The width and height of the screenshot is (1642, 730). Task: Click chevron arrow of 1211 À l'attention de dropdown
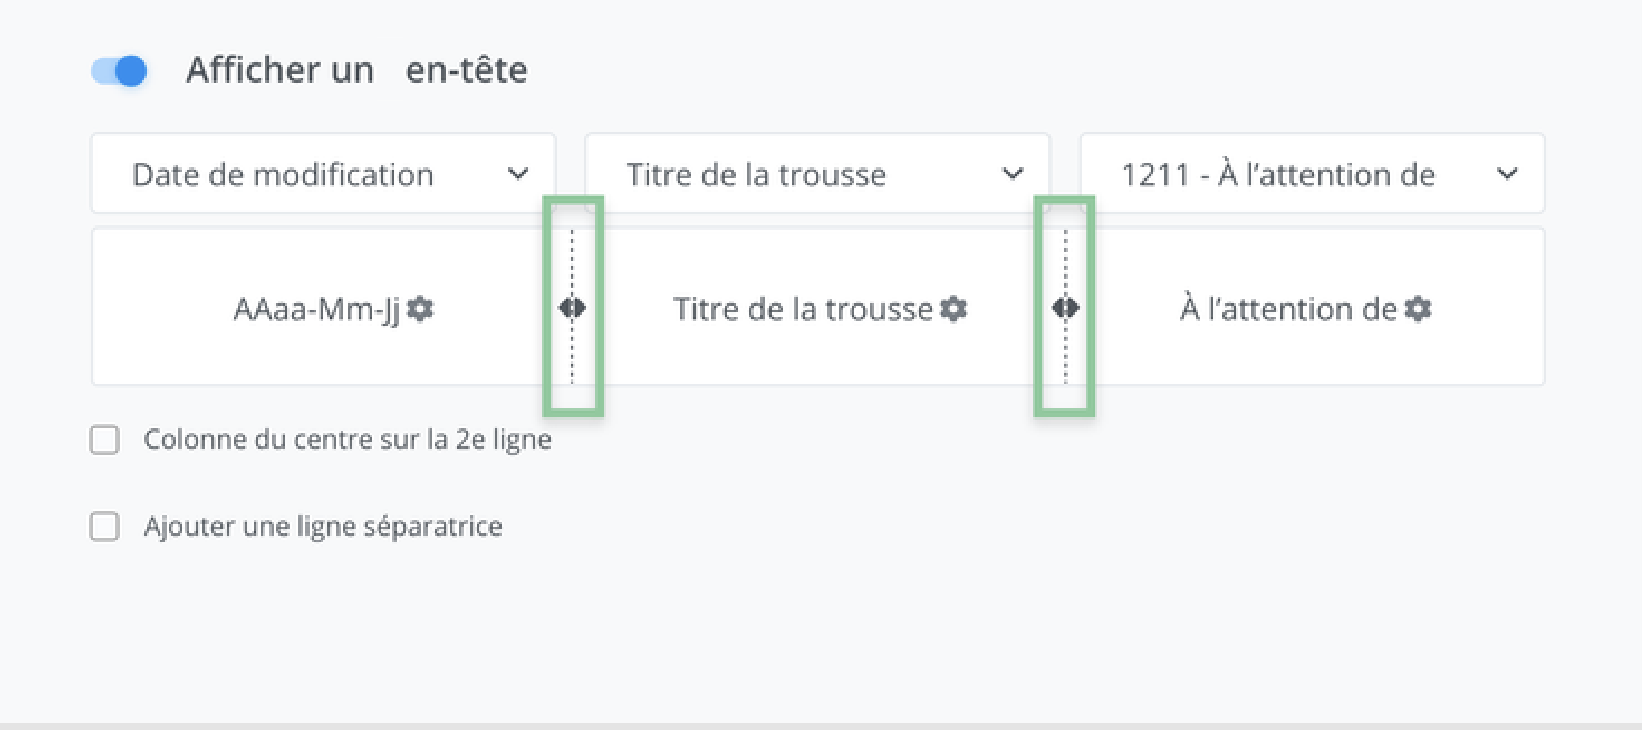[1507, 174]
